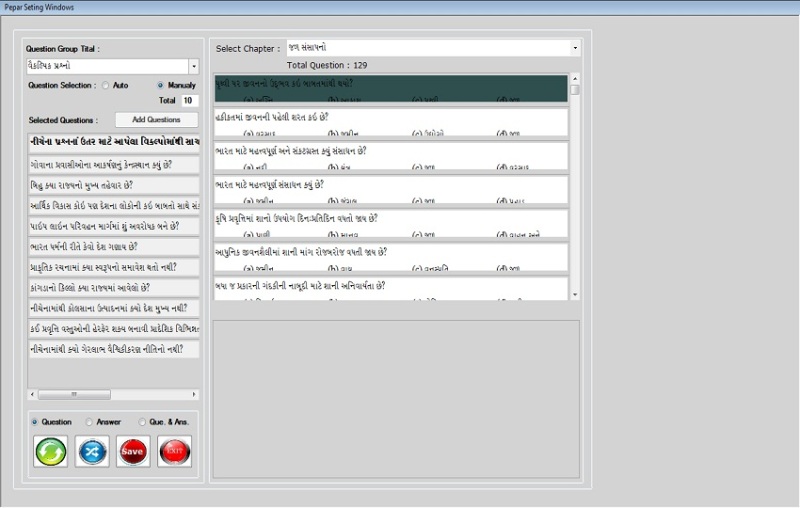Choose the Answer output radio option
Image resolution: width=800 pixels, height=508 pixels.
pyautogui.click(x=89, y=422)
